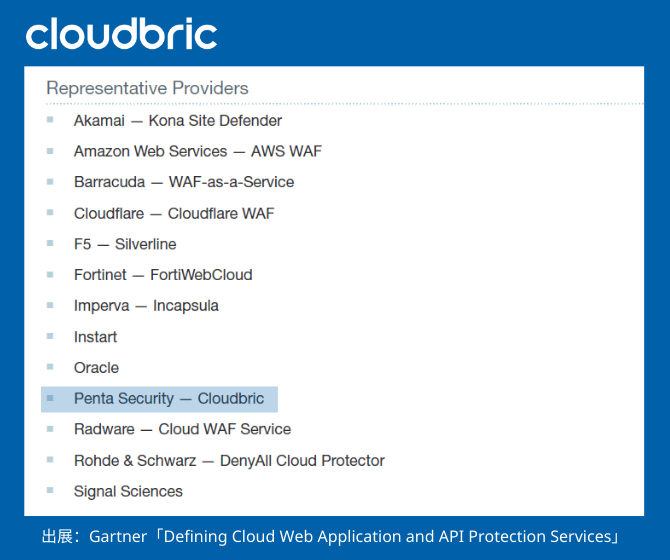Viewport: 670px width, 560px height.
Task: Select 'Rohde & Schwarz — DenyAll Cloud Protector'
Action: coord(229,460)
